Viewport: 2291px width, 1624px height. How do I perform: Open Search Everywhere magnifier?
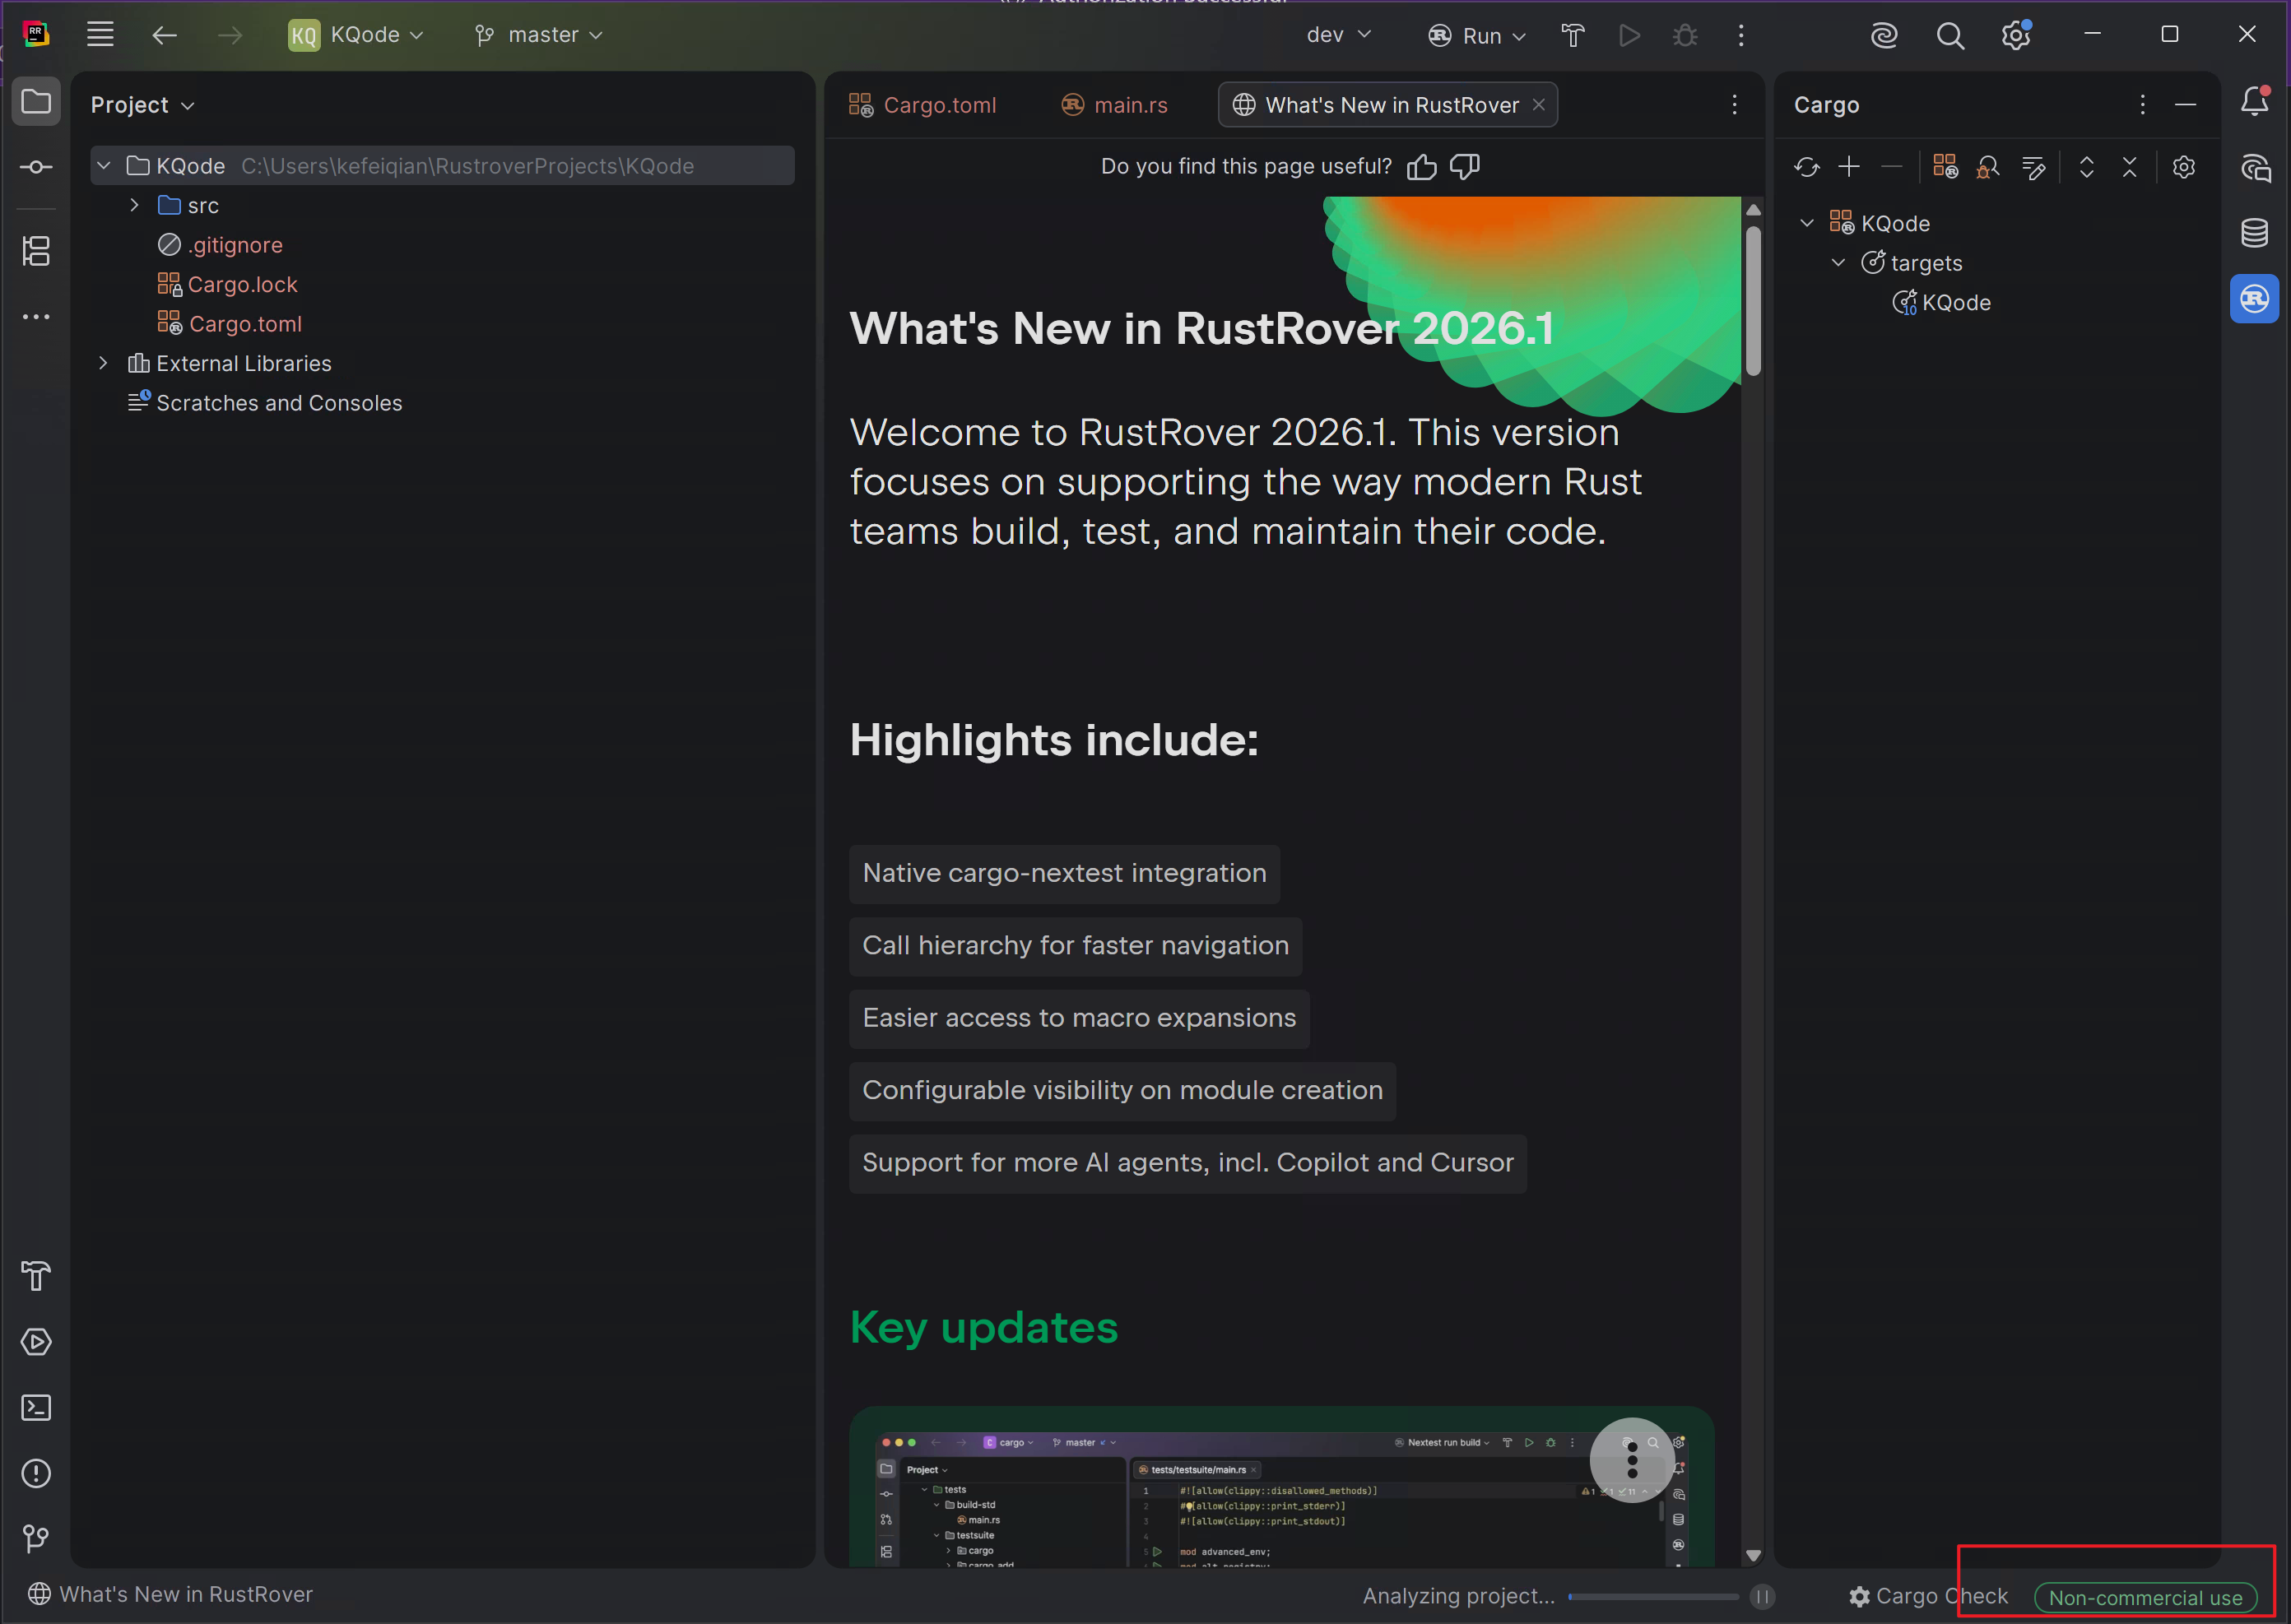1950,35
